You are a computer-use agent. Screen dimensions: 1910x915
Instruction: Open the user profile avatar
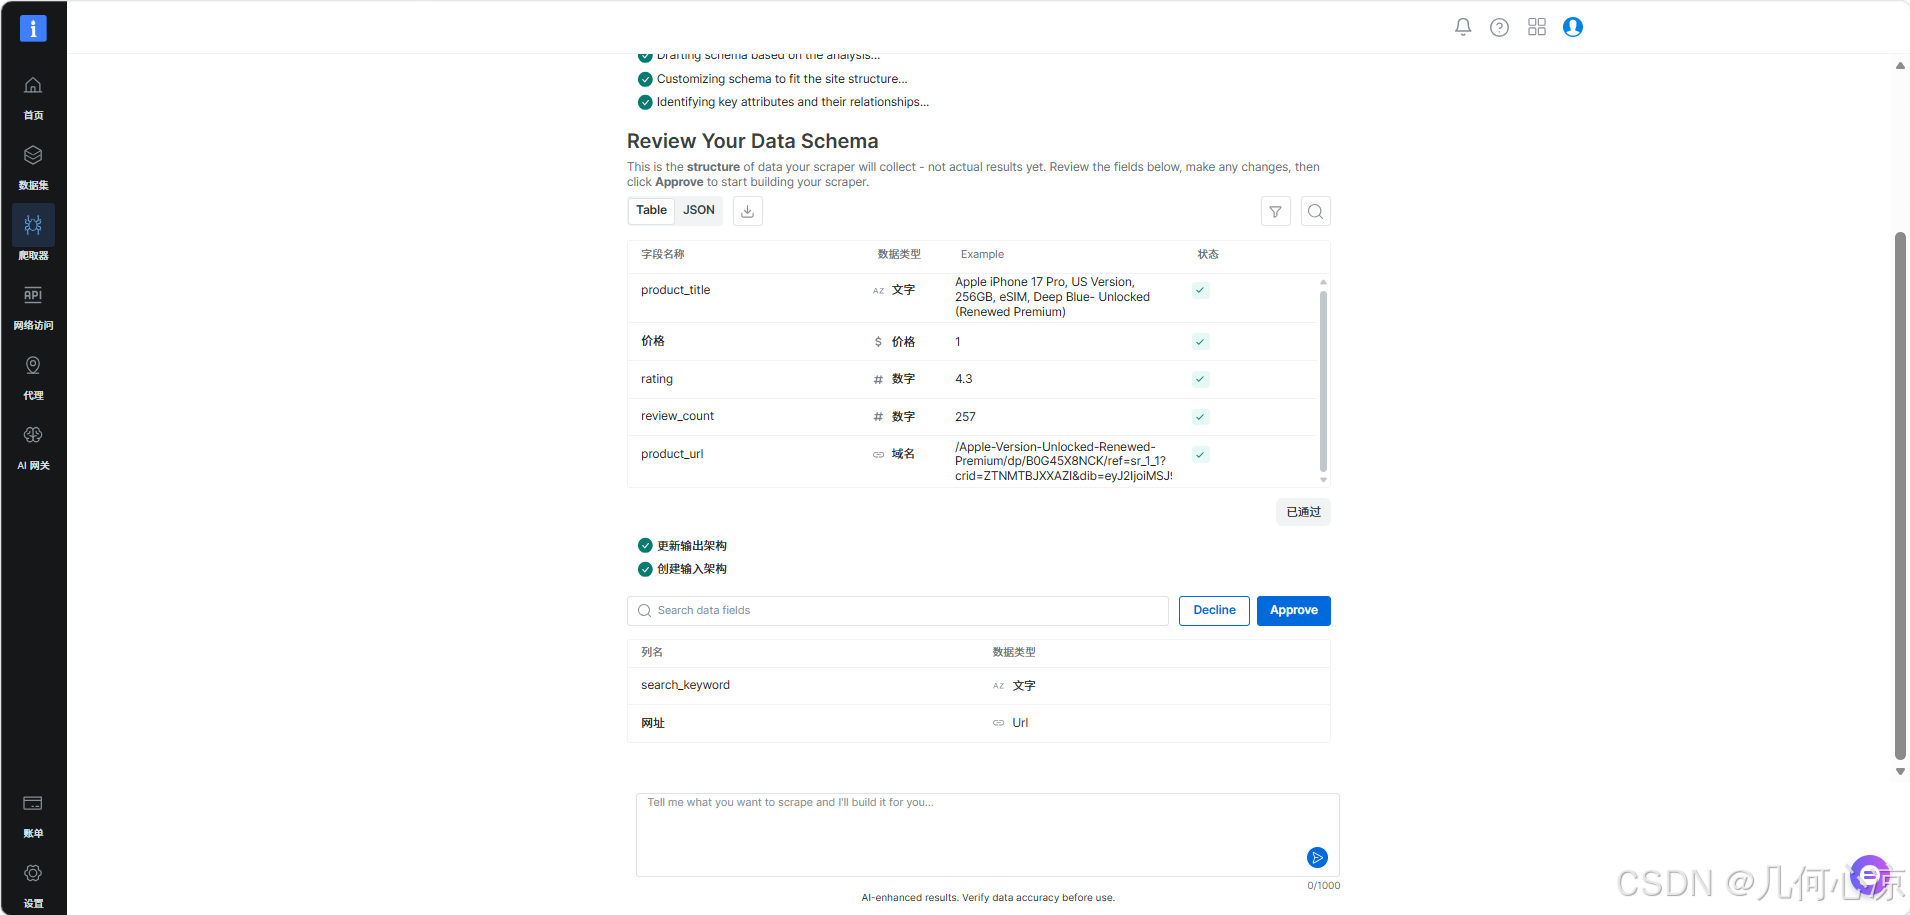pyautogui.click(x=1573, y=27)
